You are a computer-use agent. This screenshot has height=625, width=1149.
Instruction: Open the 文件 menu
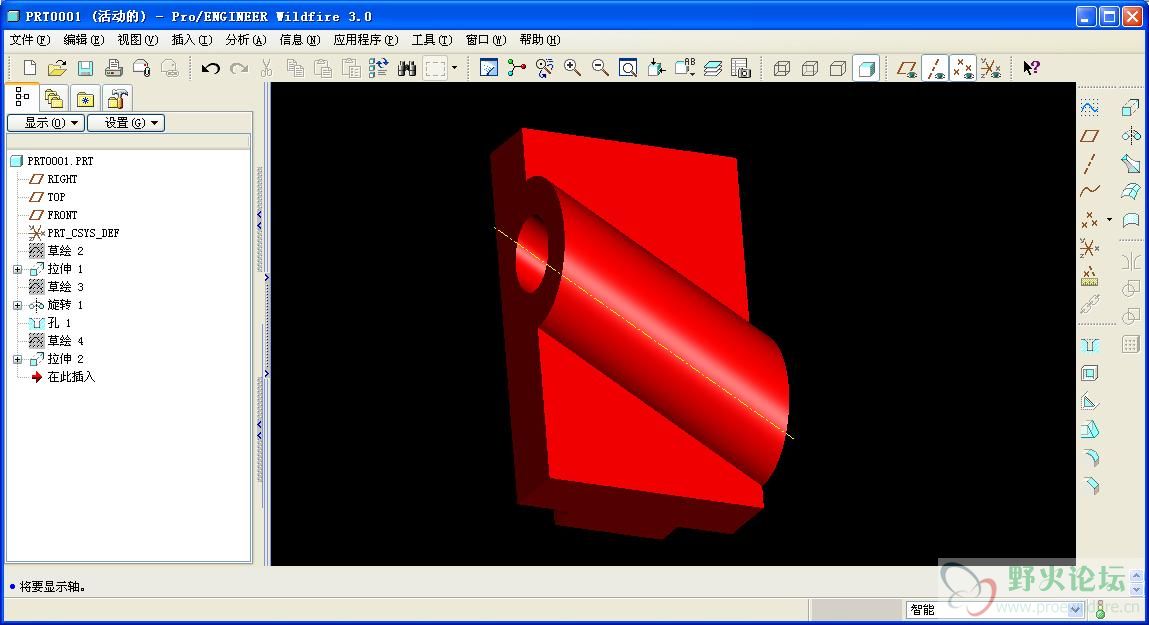[30, 40]
